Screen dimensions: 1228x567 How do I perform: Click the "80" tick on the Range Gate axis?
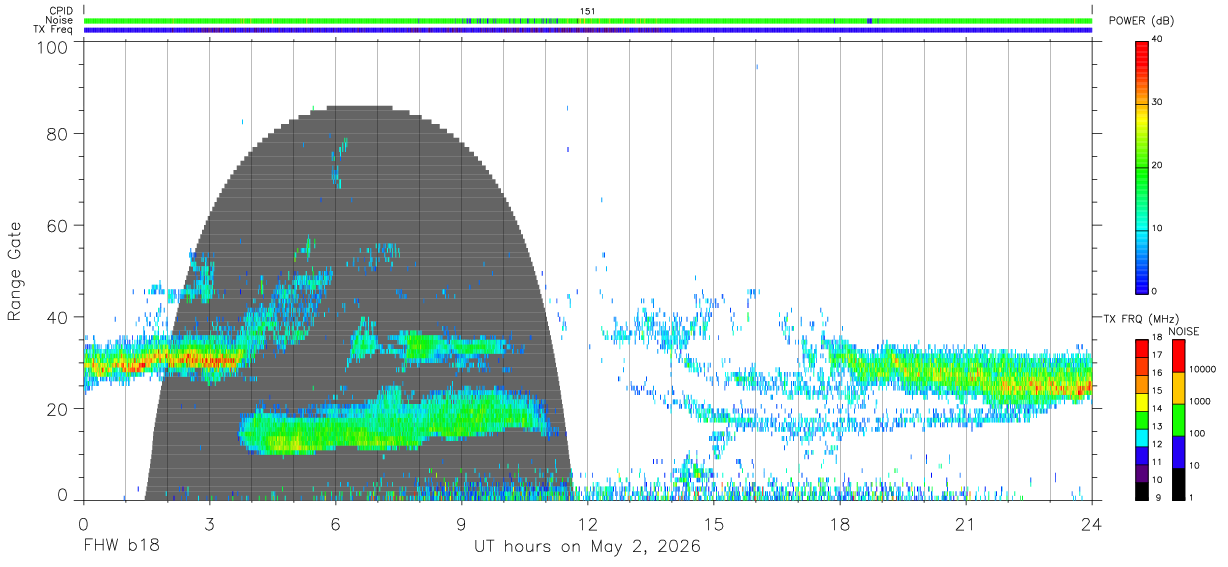tap(59, 134)
